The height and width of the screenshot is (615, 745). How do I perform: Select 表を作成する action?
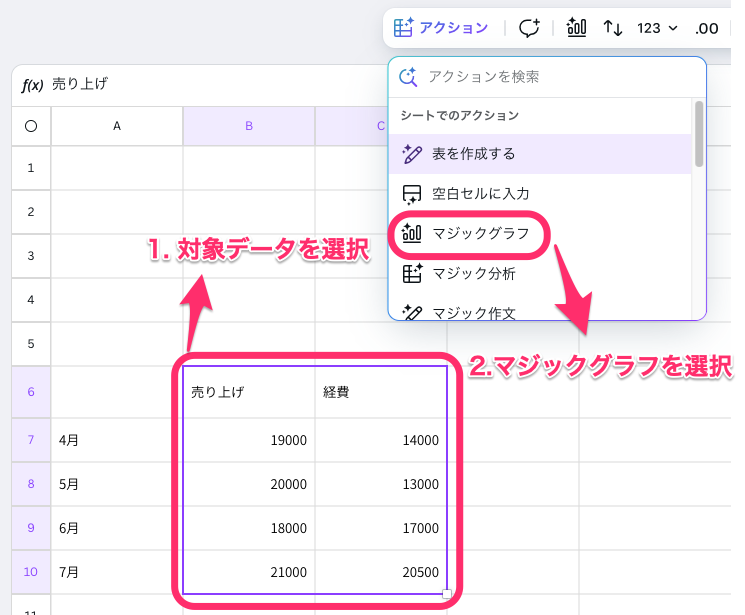[540, 154]
